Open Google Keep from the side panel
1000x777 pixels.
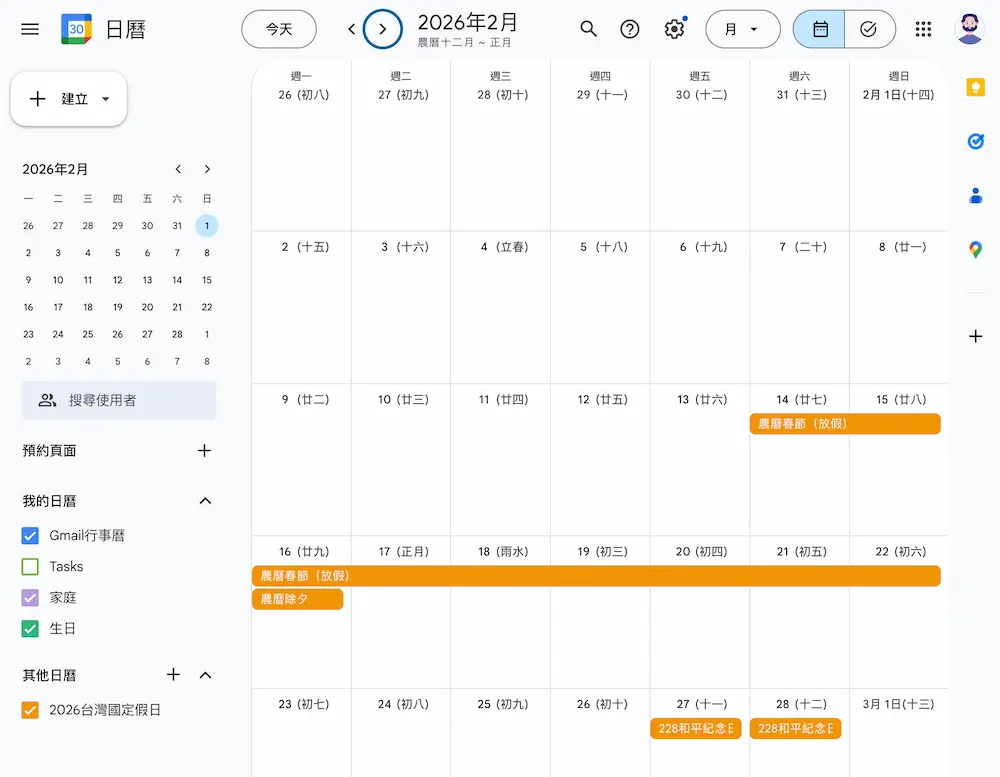[976, 87]
